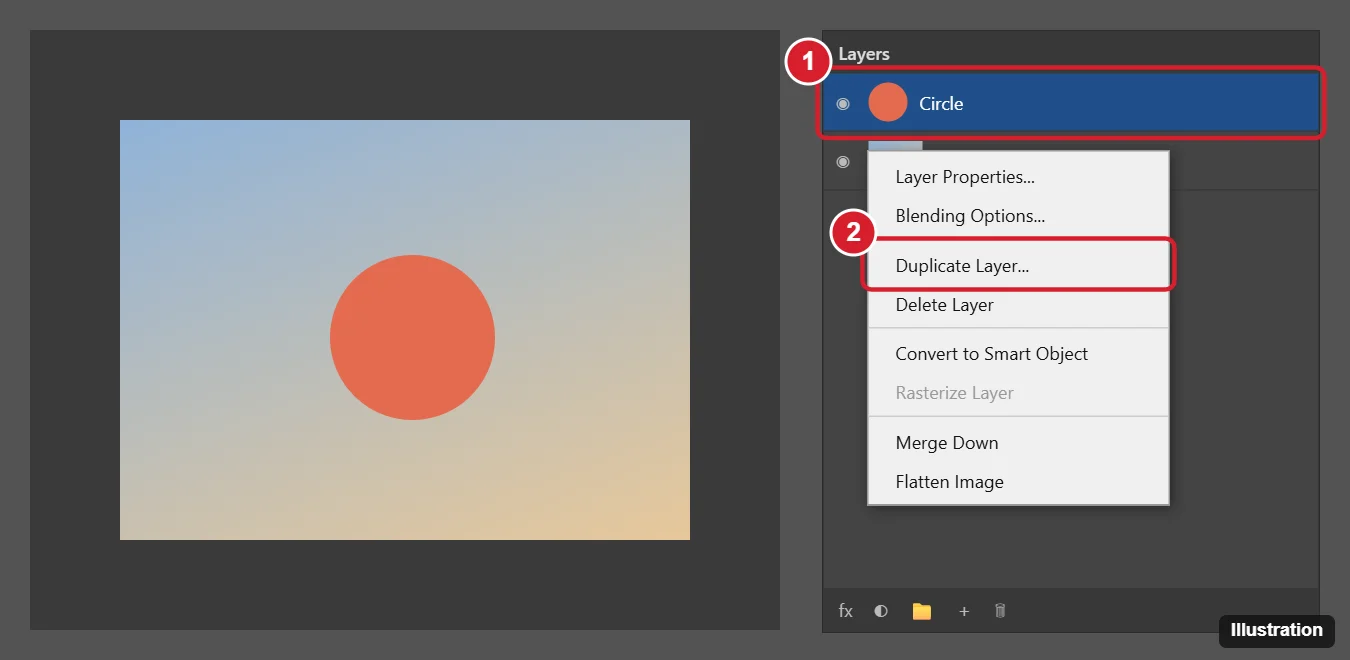Choose Delete Layer menu entry
Screen dimensions: 1350x660
click(1018, 305)
